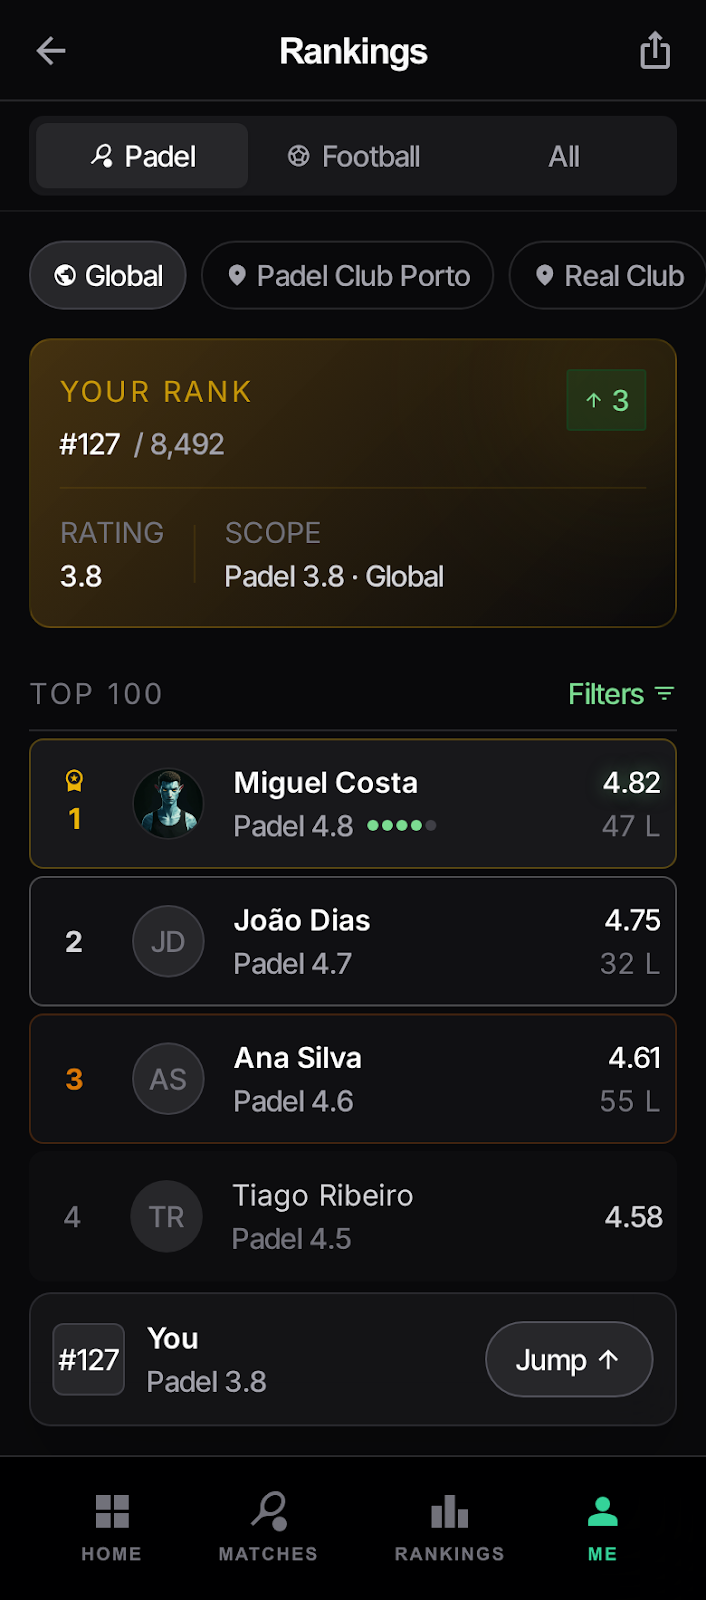Click the rank change indicator showing +3
Image resolution: width=706 pixels, height=1600 pixels.
click(x=606, y=400)
